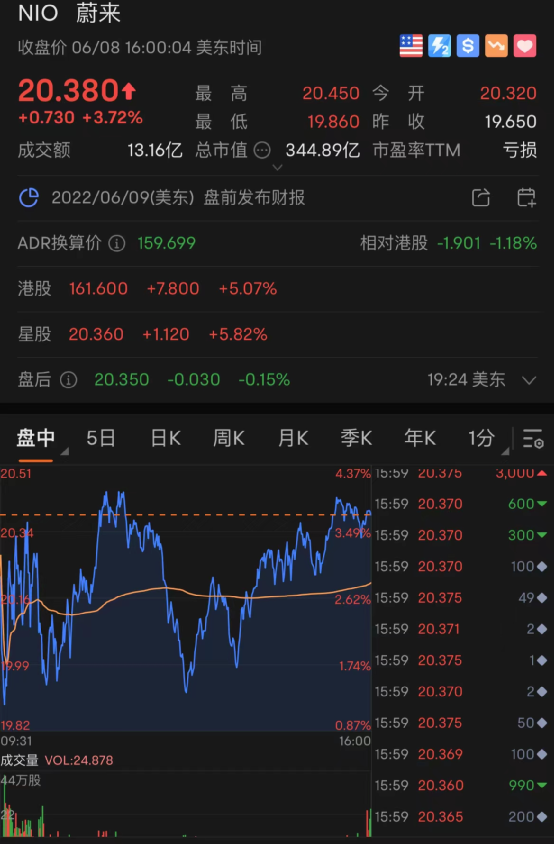Expand the quote details chevron below 总市值
The width and height of the screenshot is (554, 844).
(277, 167)
